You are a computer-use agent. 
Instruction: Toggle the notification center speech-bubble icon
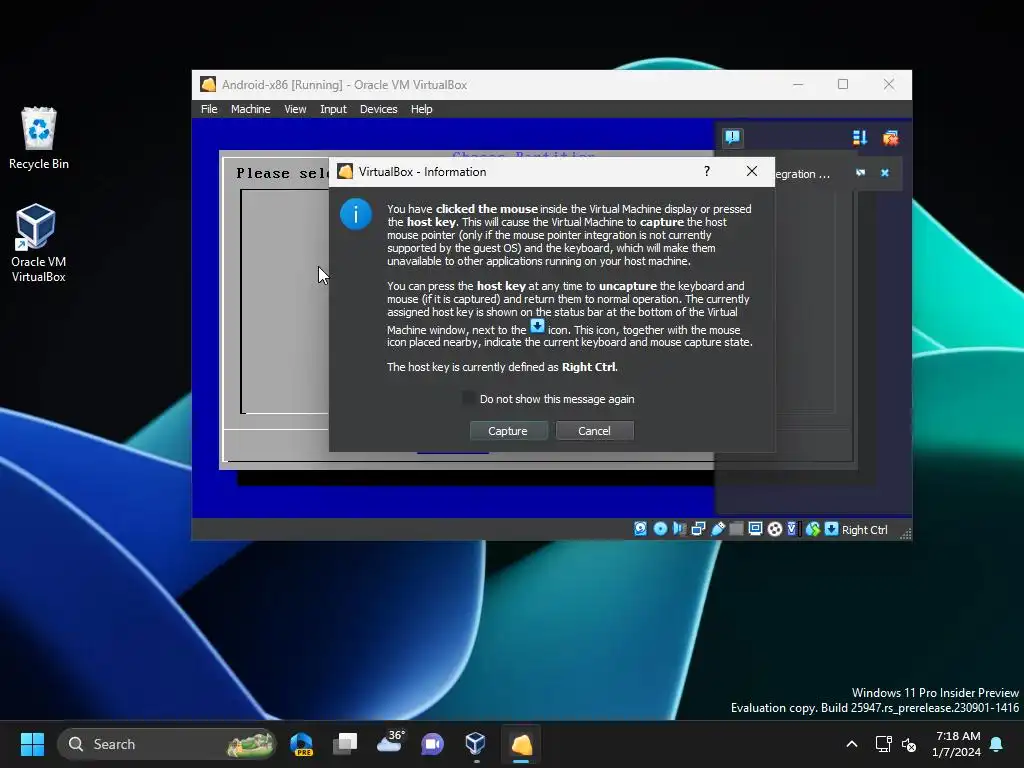[733, 137]
